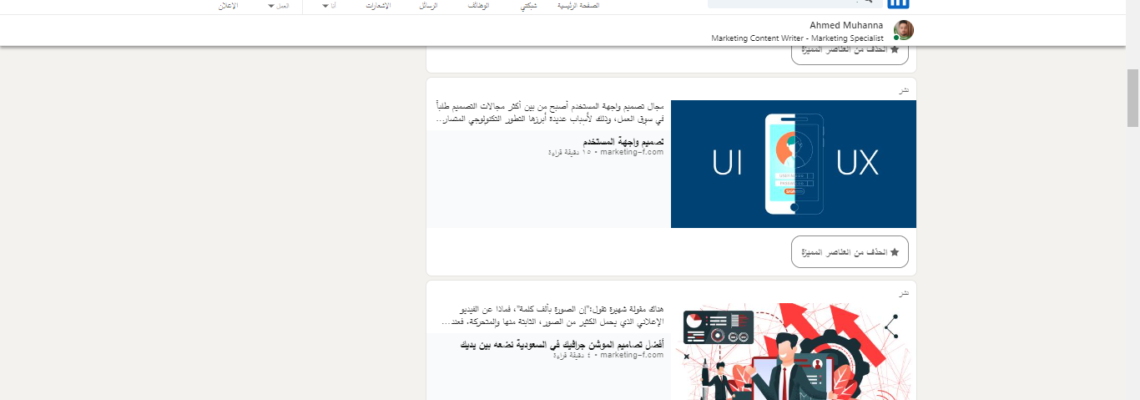This screenshot has height=400, width=1140.
Task: Open the الإشعارات notifications tab
Action: pyautogui.click(x=378, y=6)
